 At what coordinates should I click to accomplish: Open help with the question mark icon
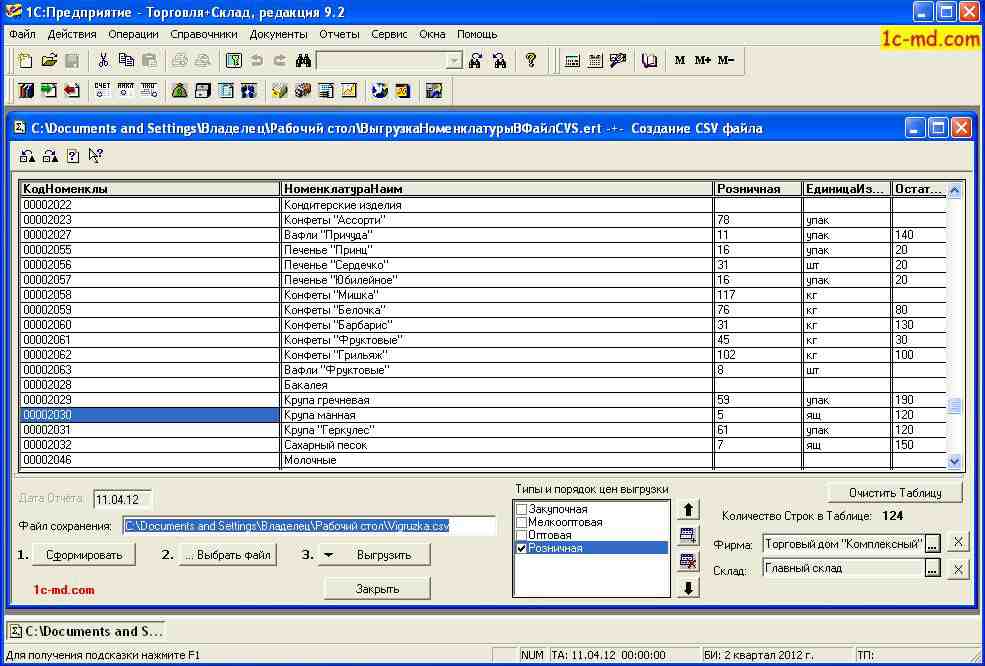(531, 61)
